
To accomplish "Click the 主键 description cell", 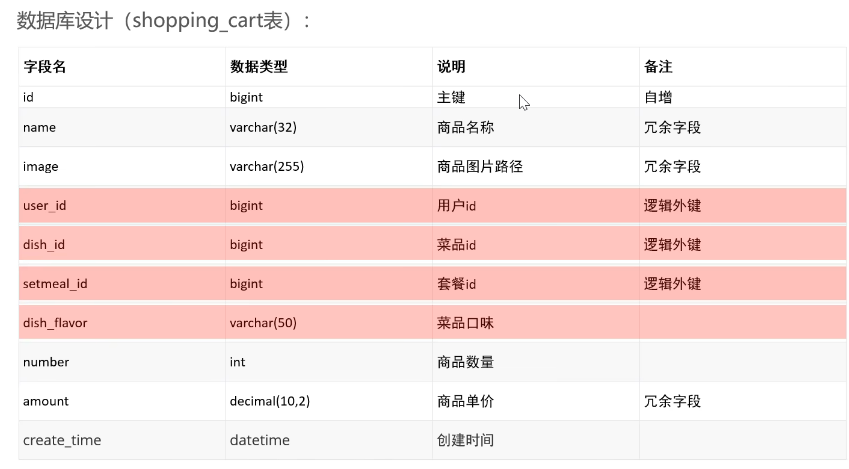I will click(451, 98).
